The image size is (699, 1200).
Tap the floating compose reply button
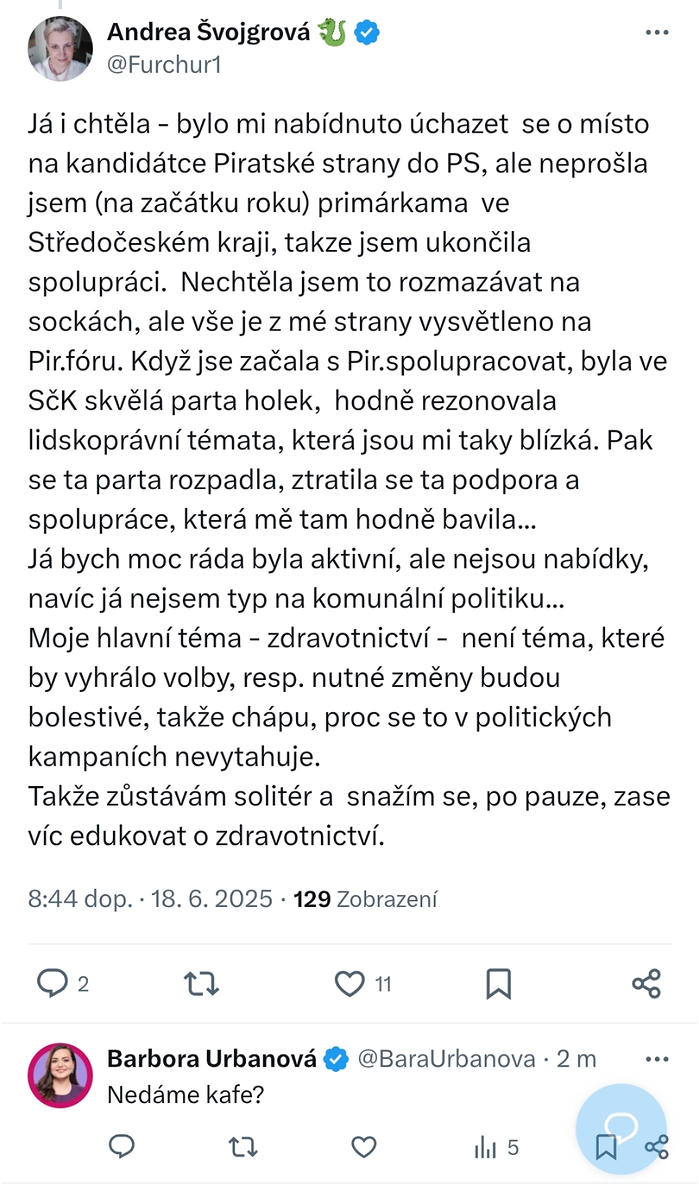pyautogui.click(x=620, y=1129)
